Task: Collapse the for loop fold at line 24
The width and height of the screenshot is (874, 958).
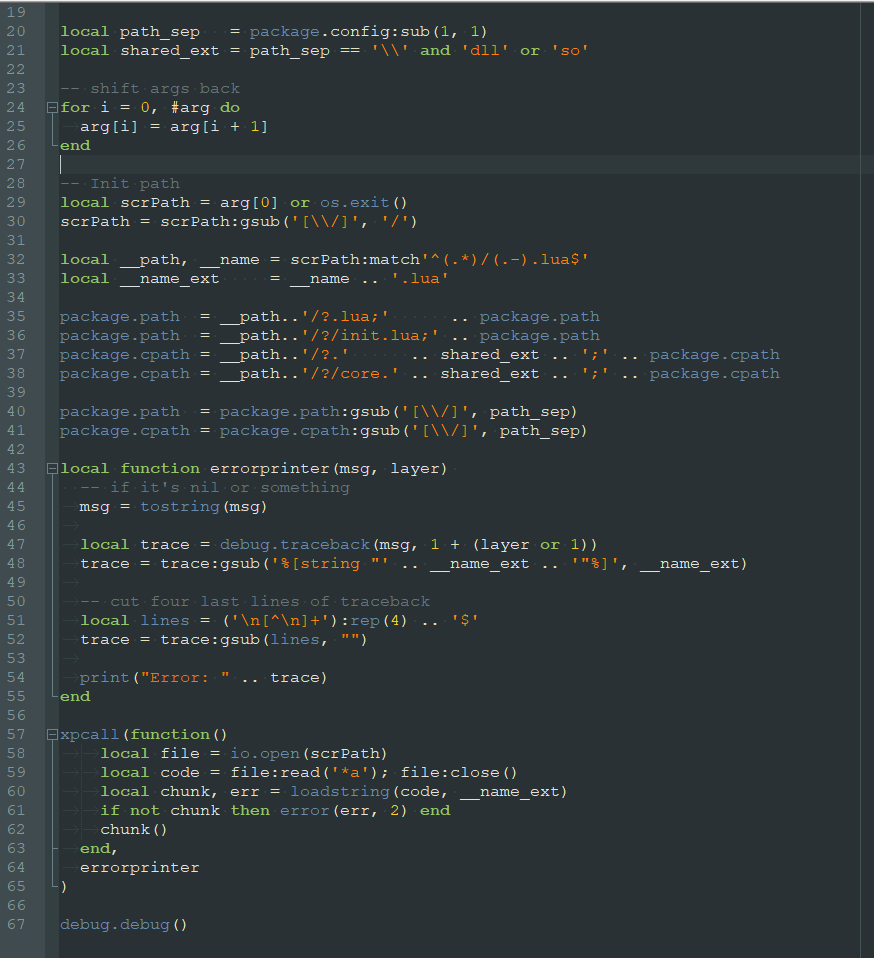Action: pyautogui.click(x=53, y=108)
